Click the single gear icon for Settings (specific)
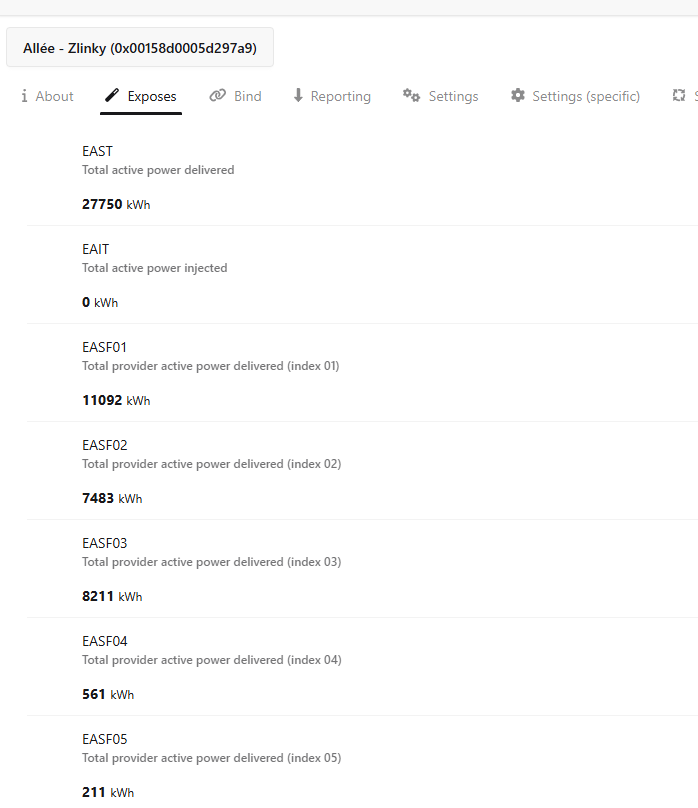 click(x=517, y=96)
